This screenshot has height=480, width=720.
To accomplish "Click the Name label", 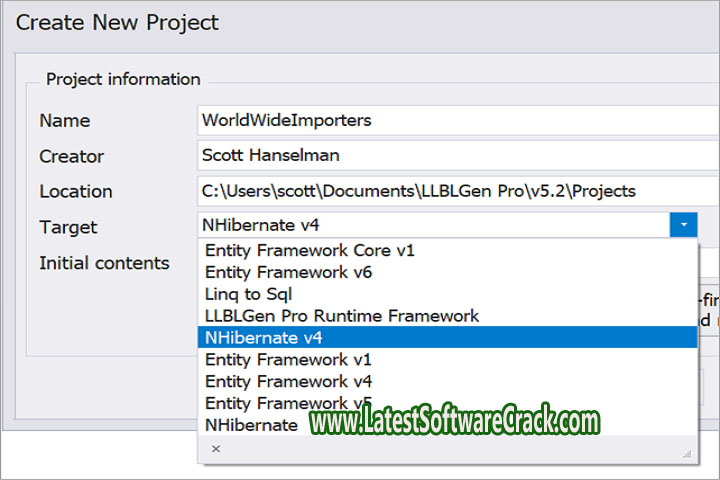I will click(65, 121).
